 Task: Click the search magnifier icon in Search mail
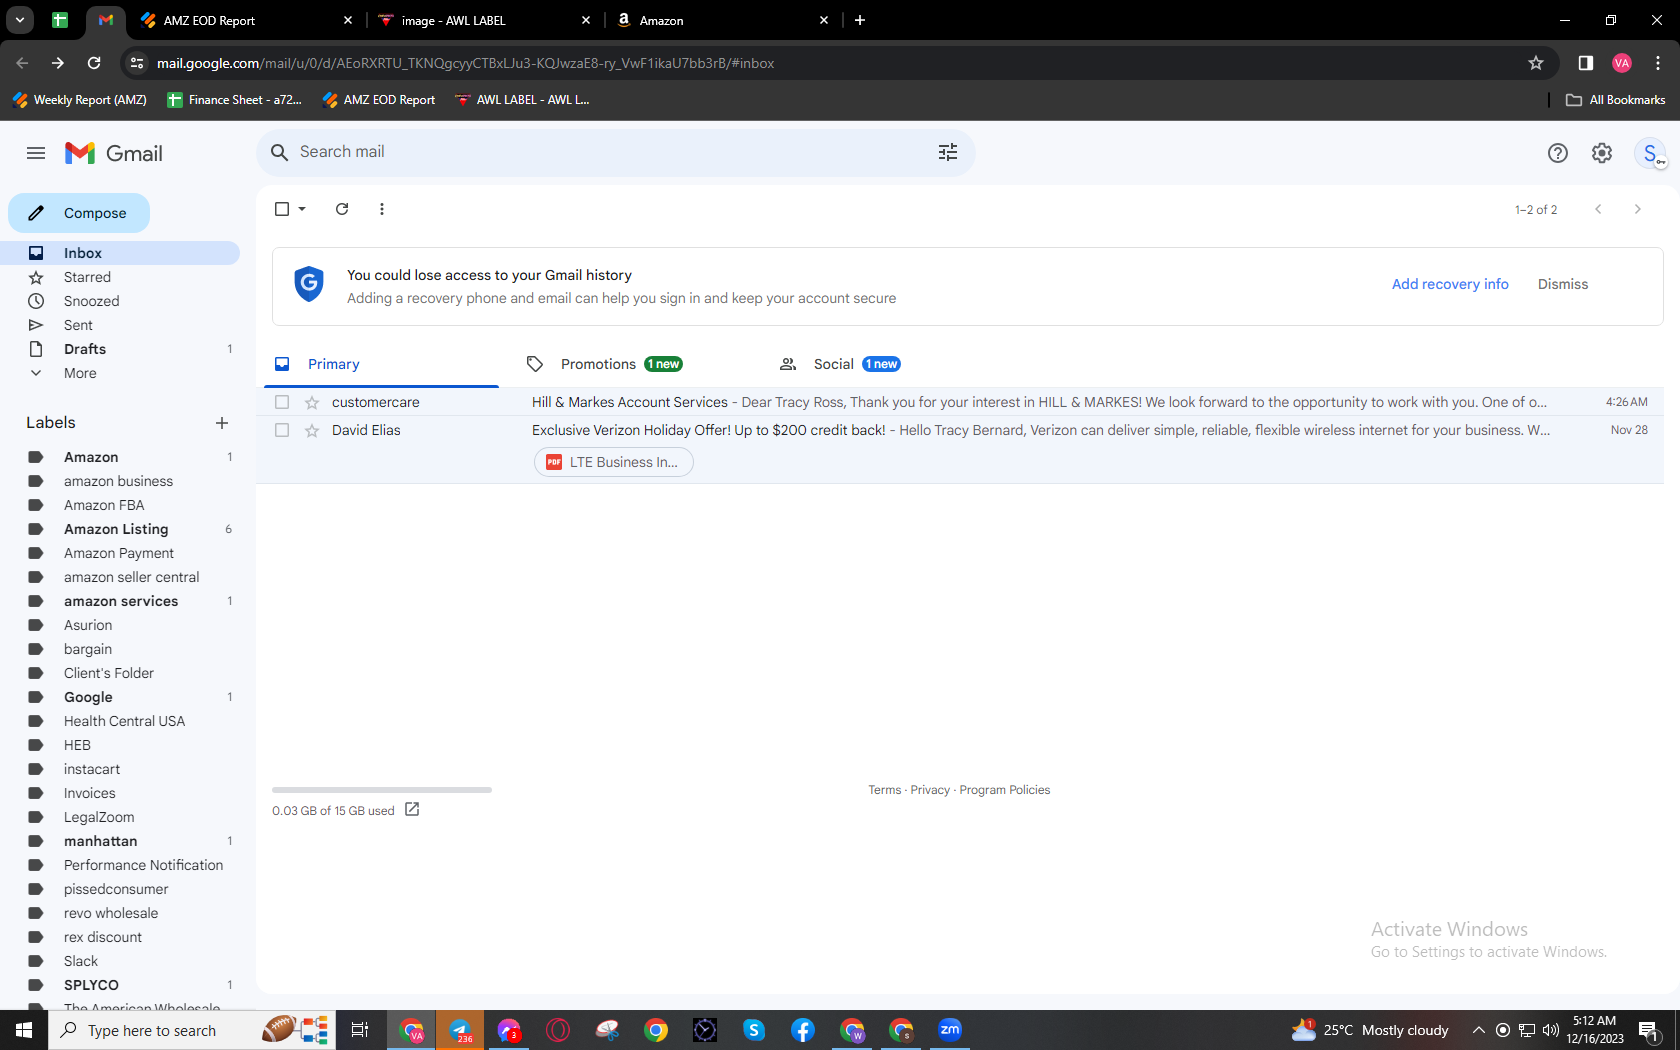[x=280, y=152]
